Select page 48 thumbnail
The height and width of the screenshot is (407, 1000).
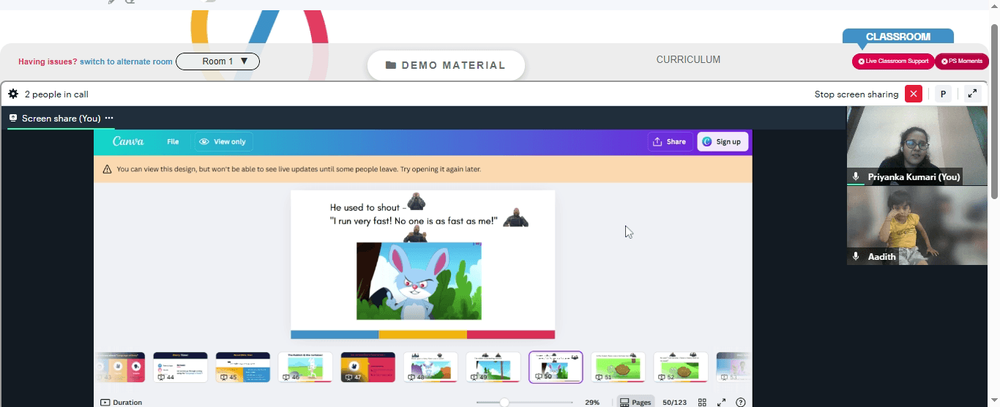[x=430, y=367]
